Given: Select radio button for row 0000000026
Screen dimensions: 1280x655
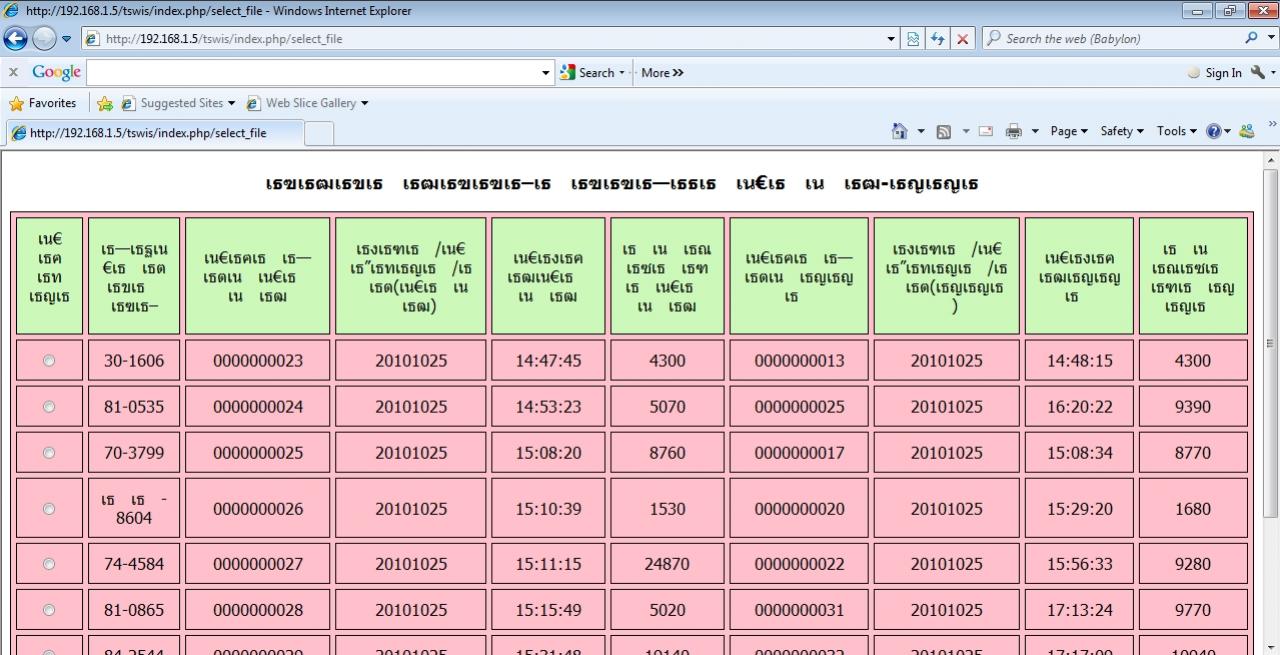Looking at the screenshot, I should click(49, 509).
